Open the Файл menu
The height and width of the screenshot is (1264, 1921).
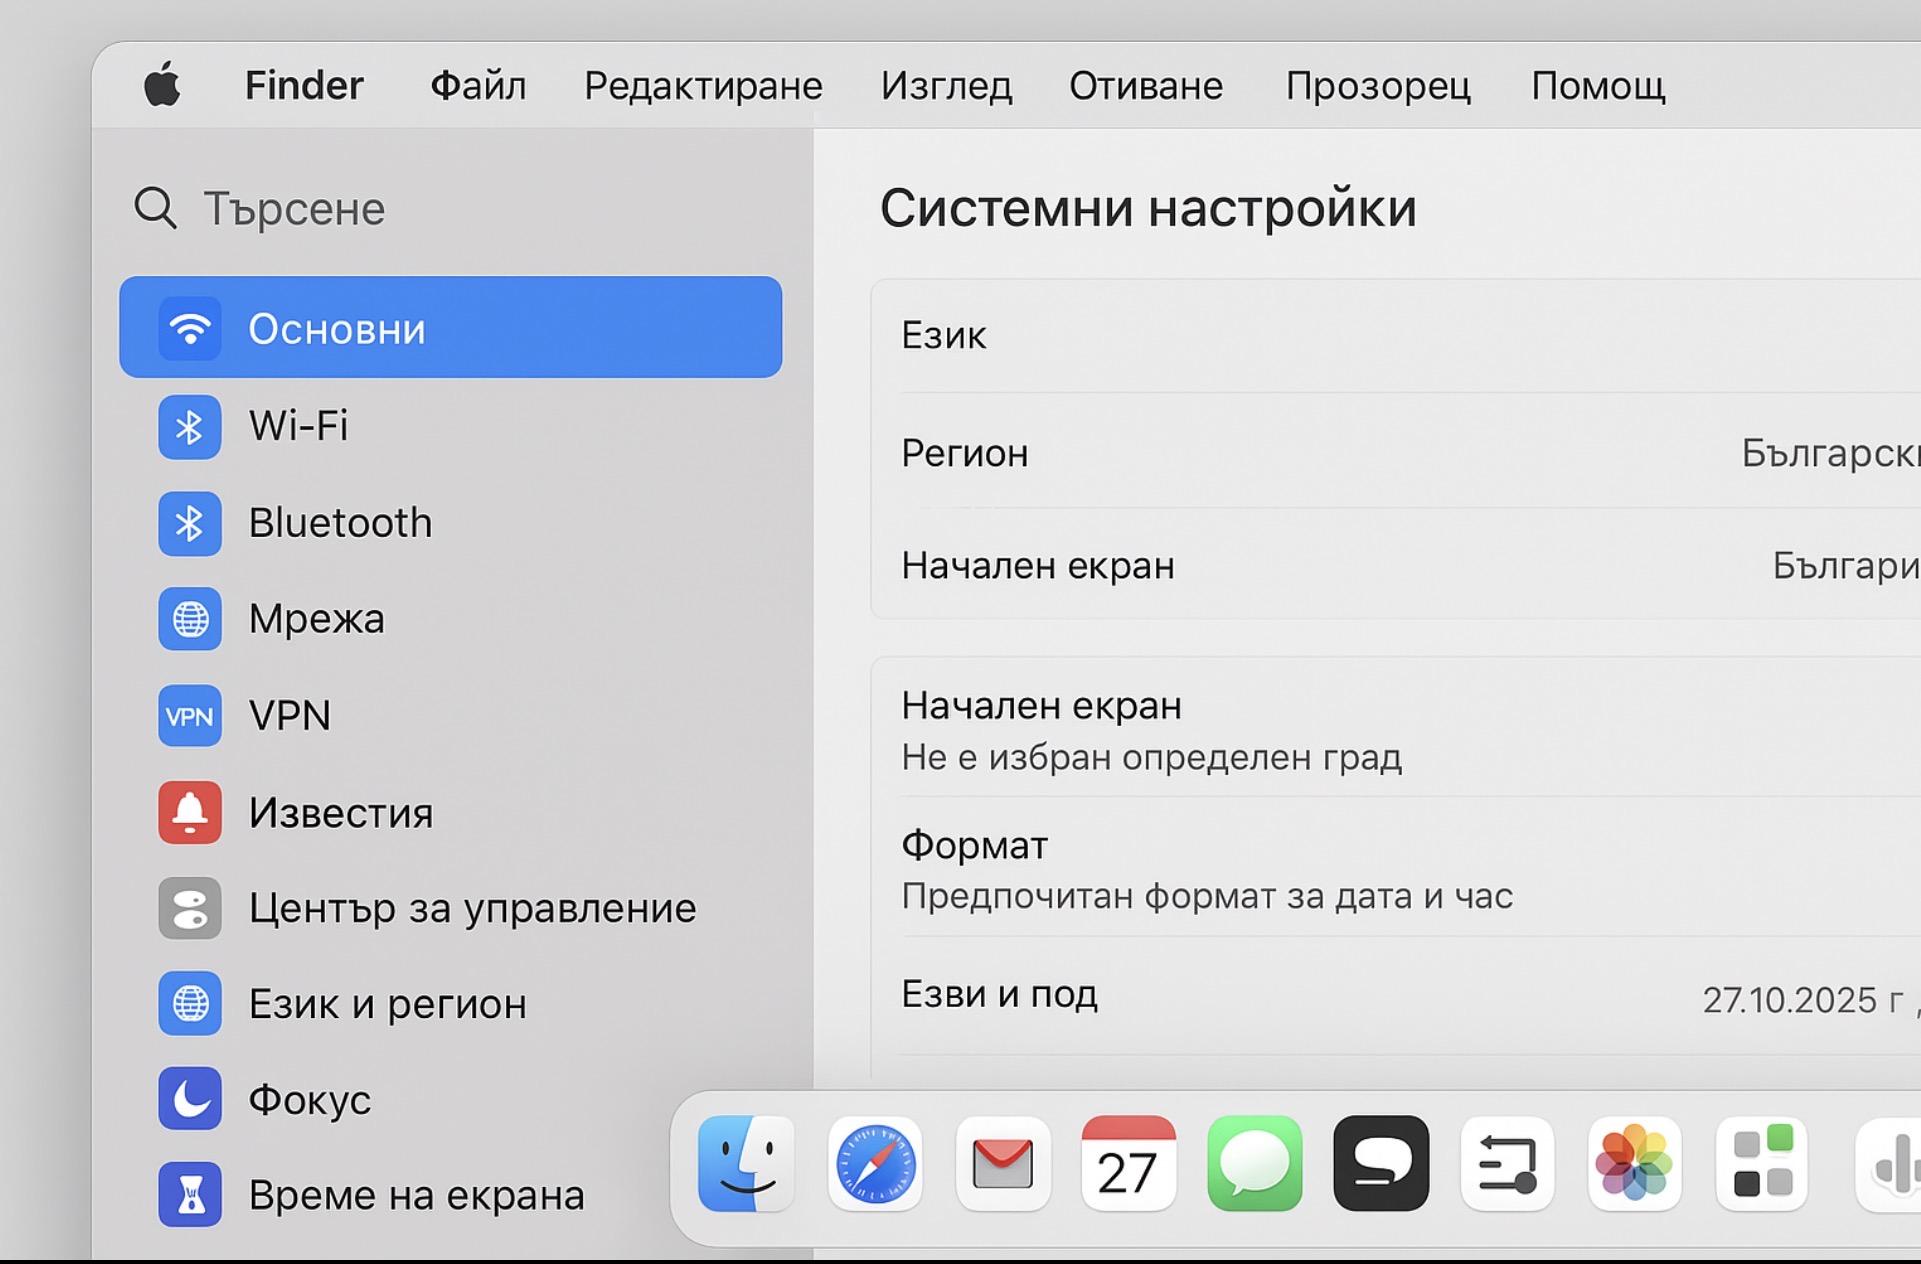coord(478,86)
